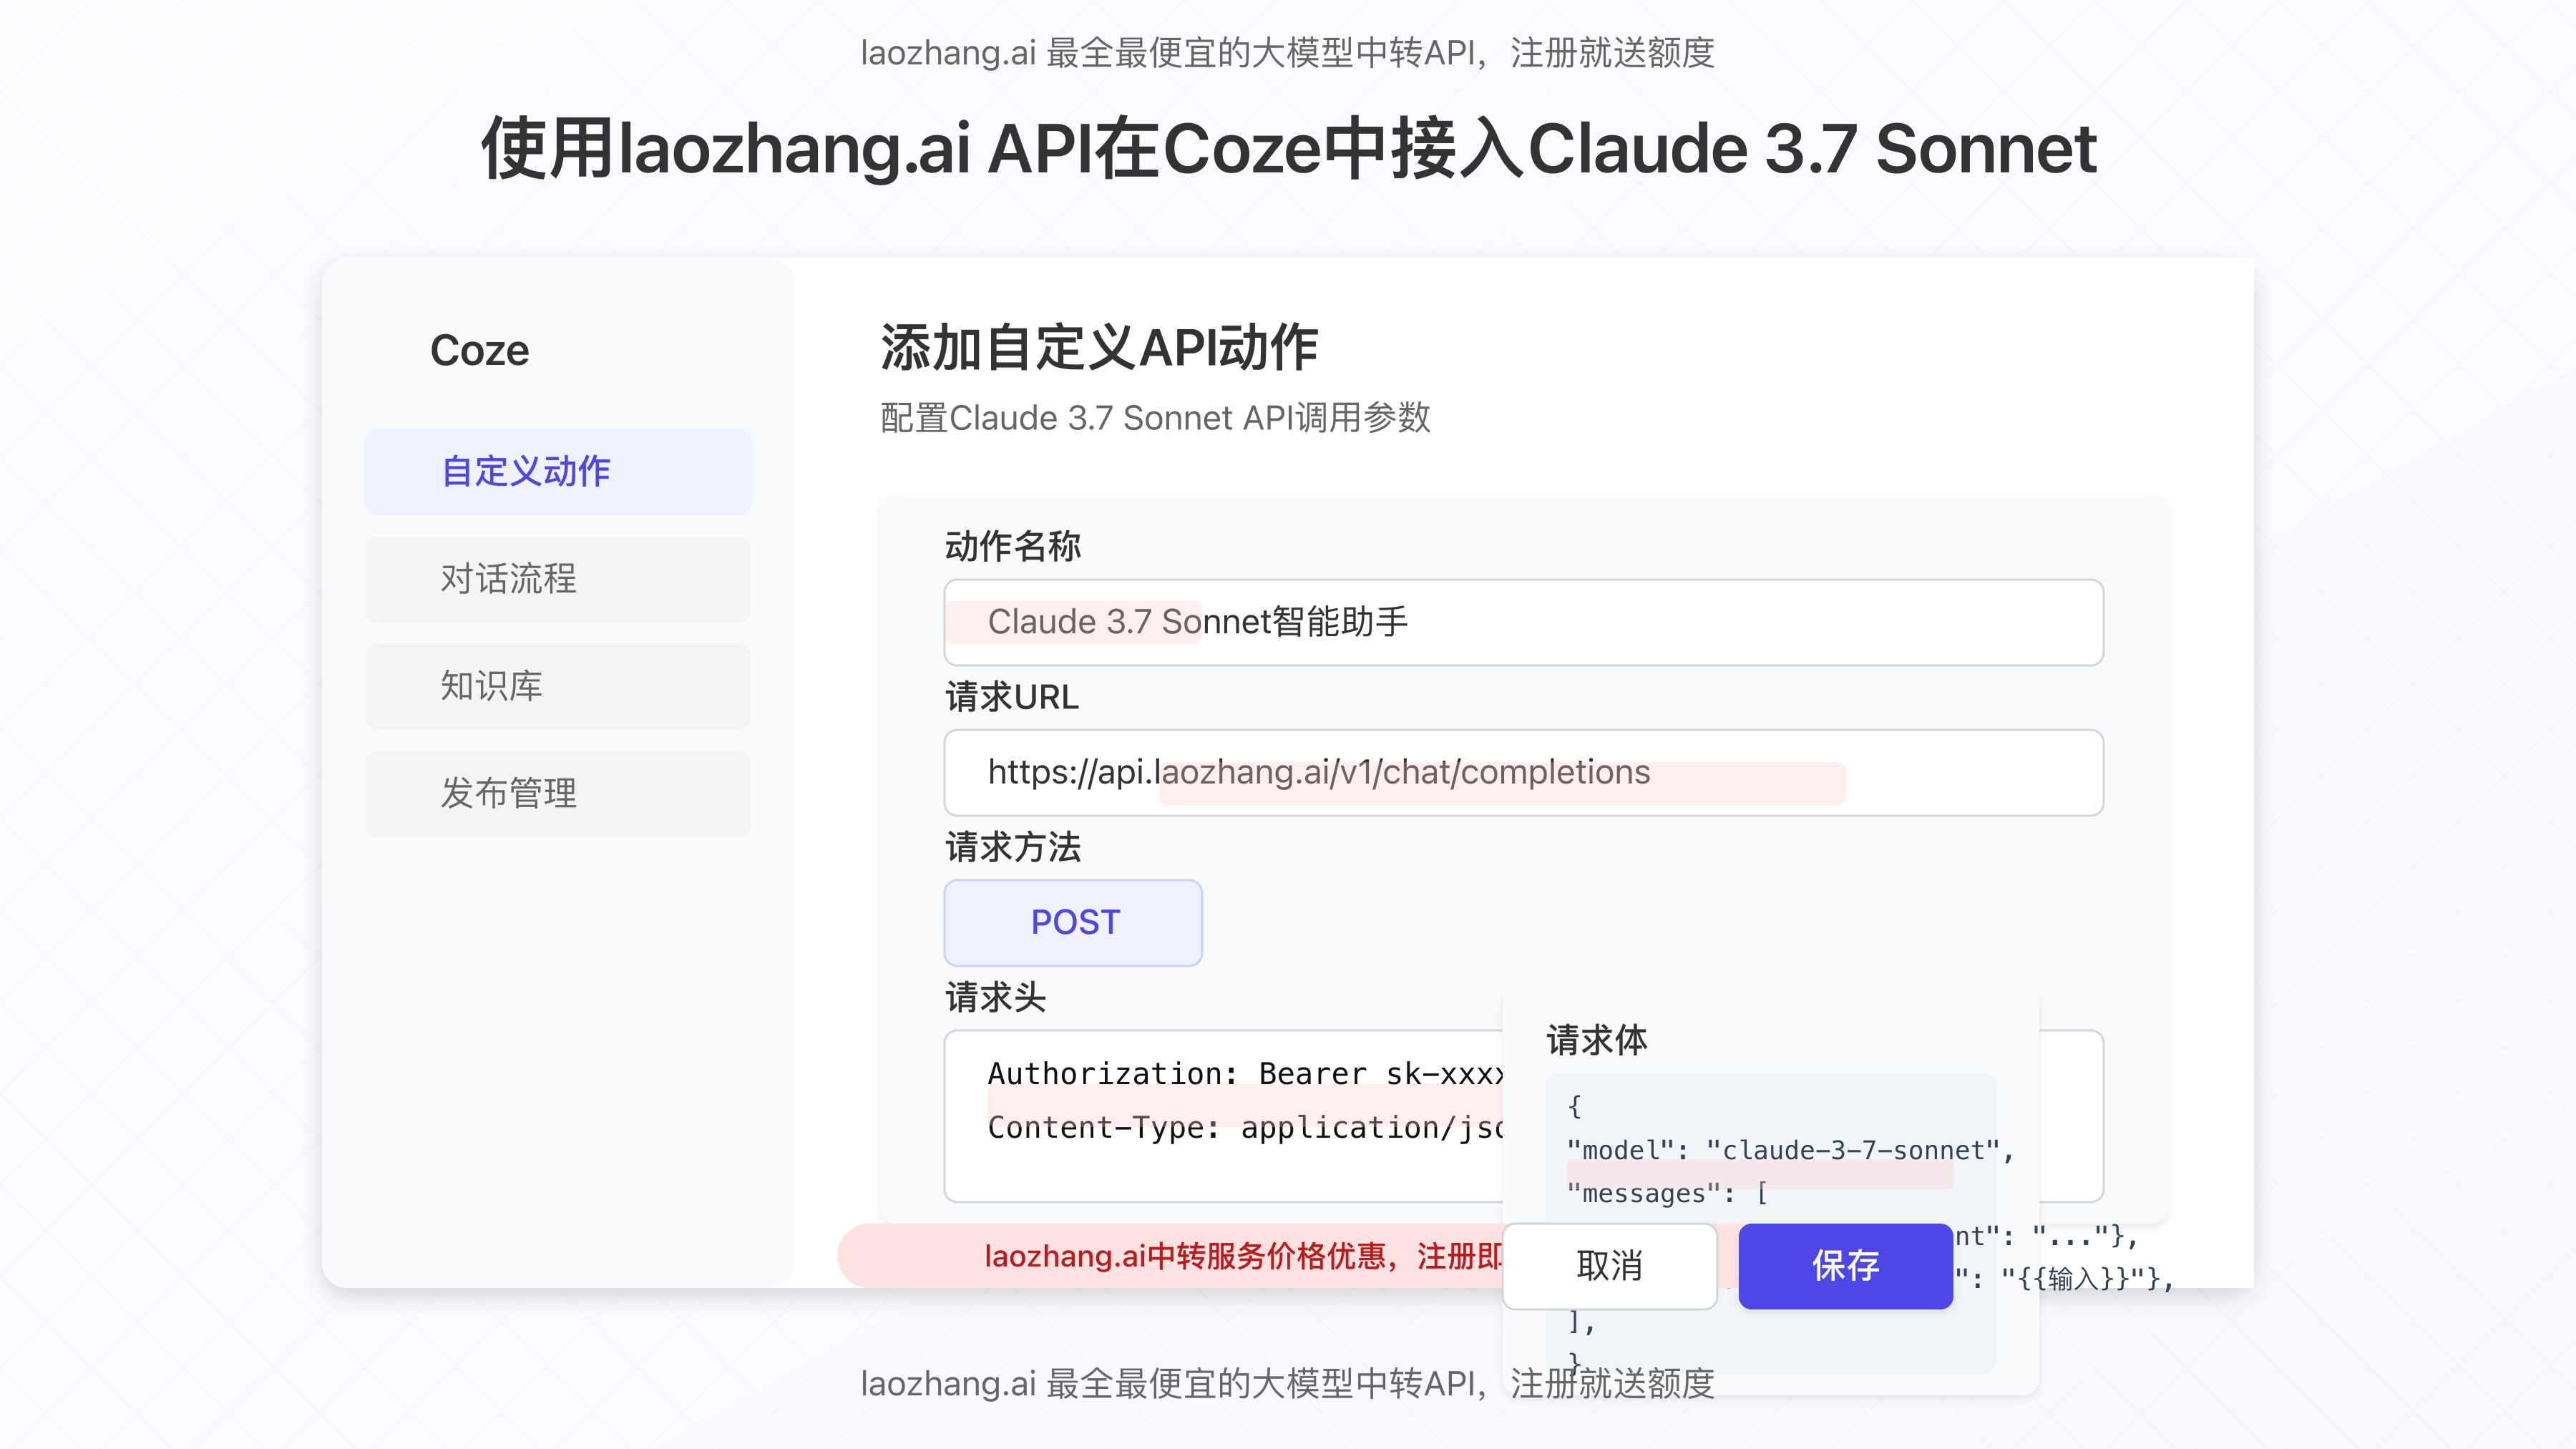This screenshot has width=2576, height=1449.
Task: Click the 动作名称 input with Claude 3.7 Sonnet智能助手
Action: pos(1523,622)
